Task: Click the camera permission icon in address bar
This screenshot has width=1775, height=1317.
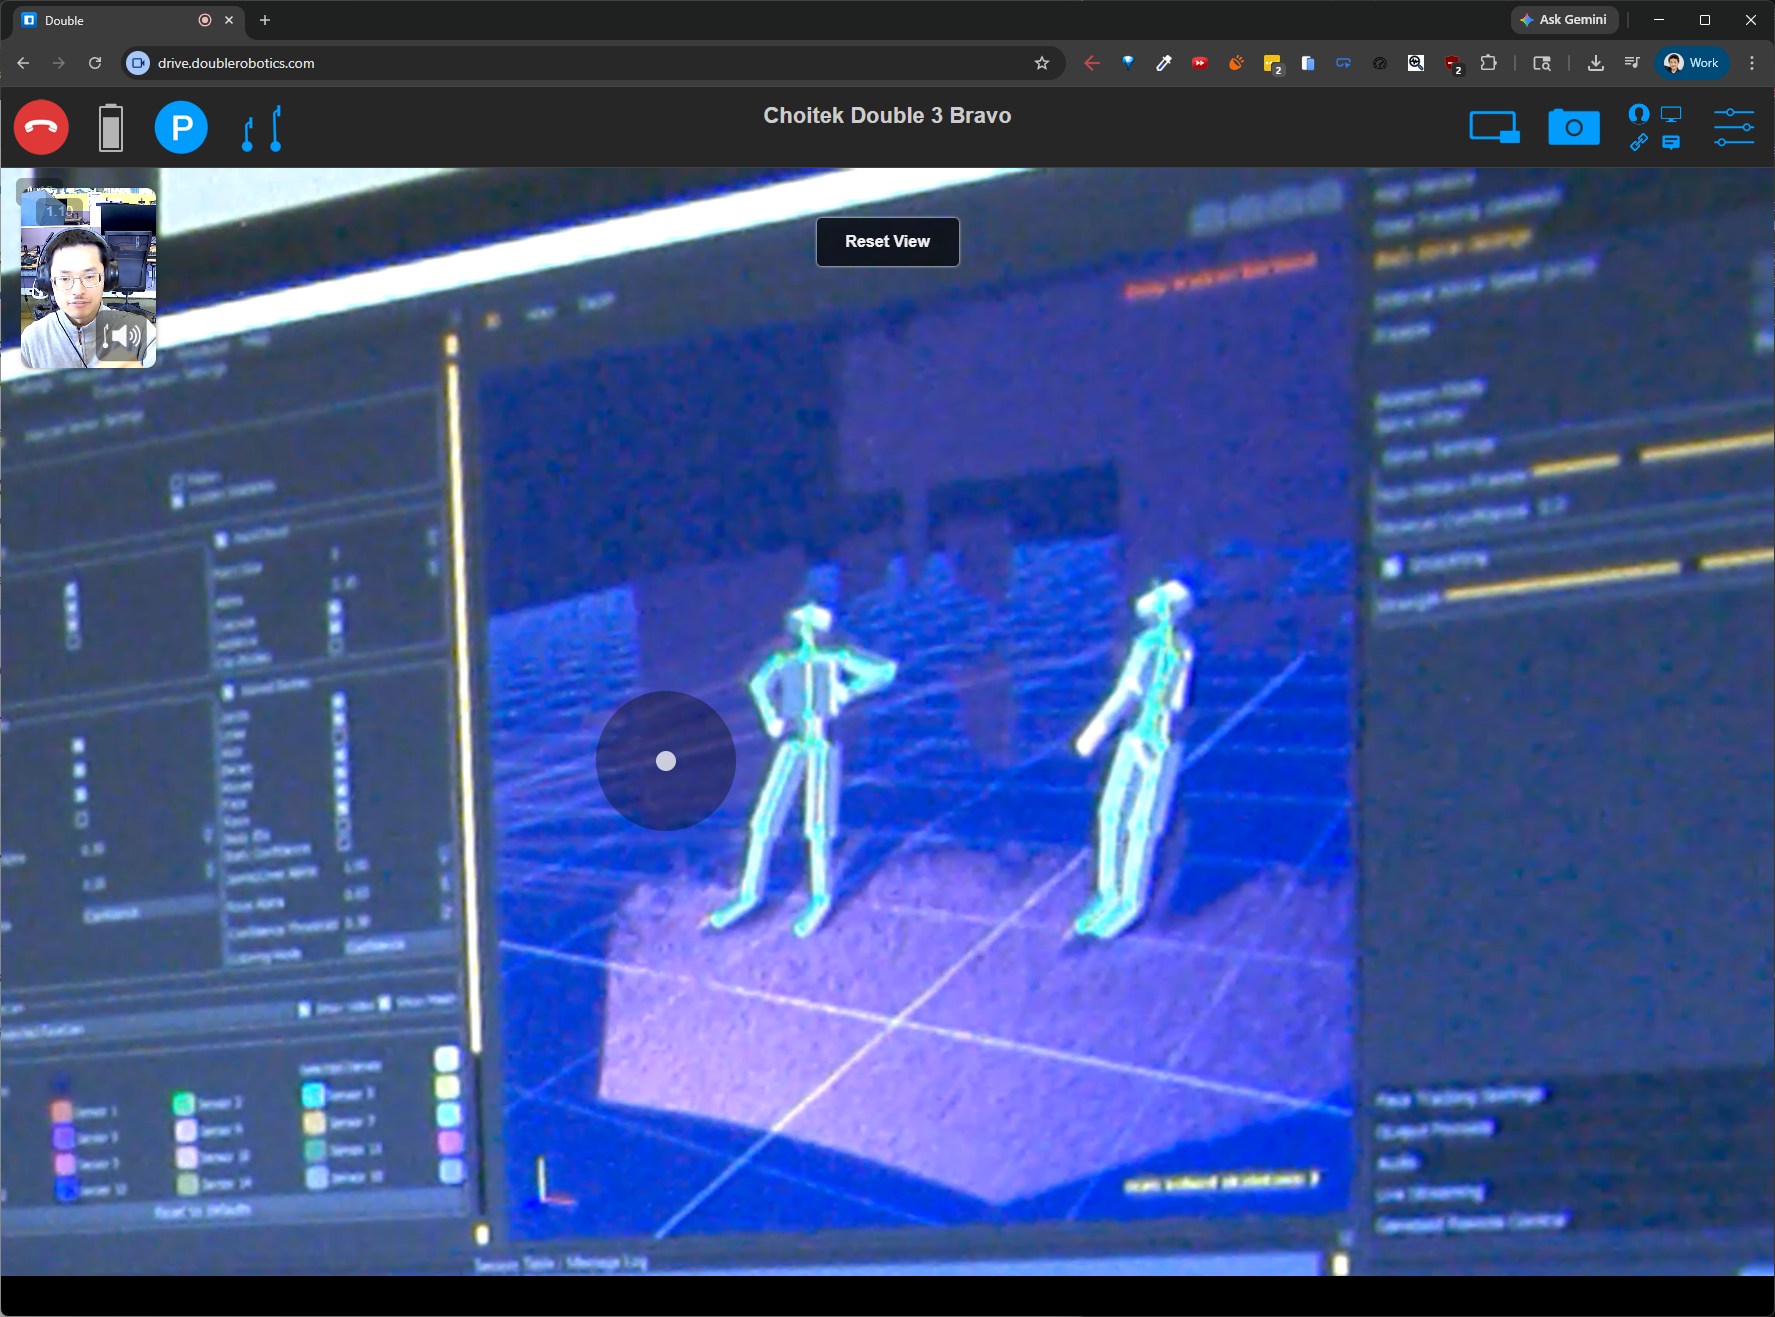Action: pos(138,63)
